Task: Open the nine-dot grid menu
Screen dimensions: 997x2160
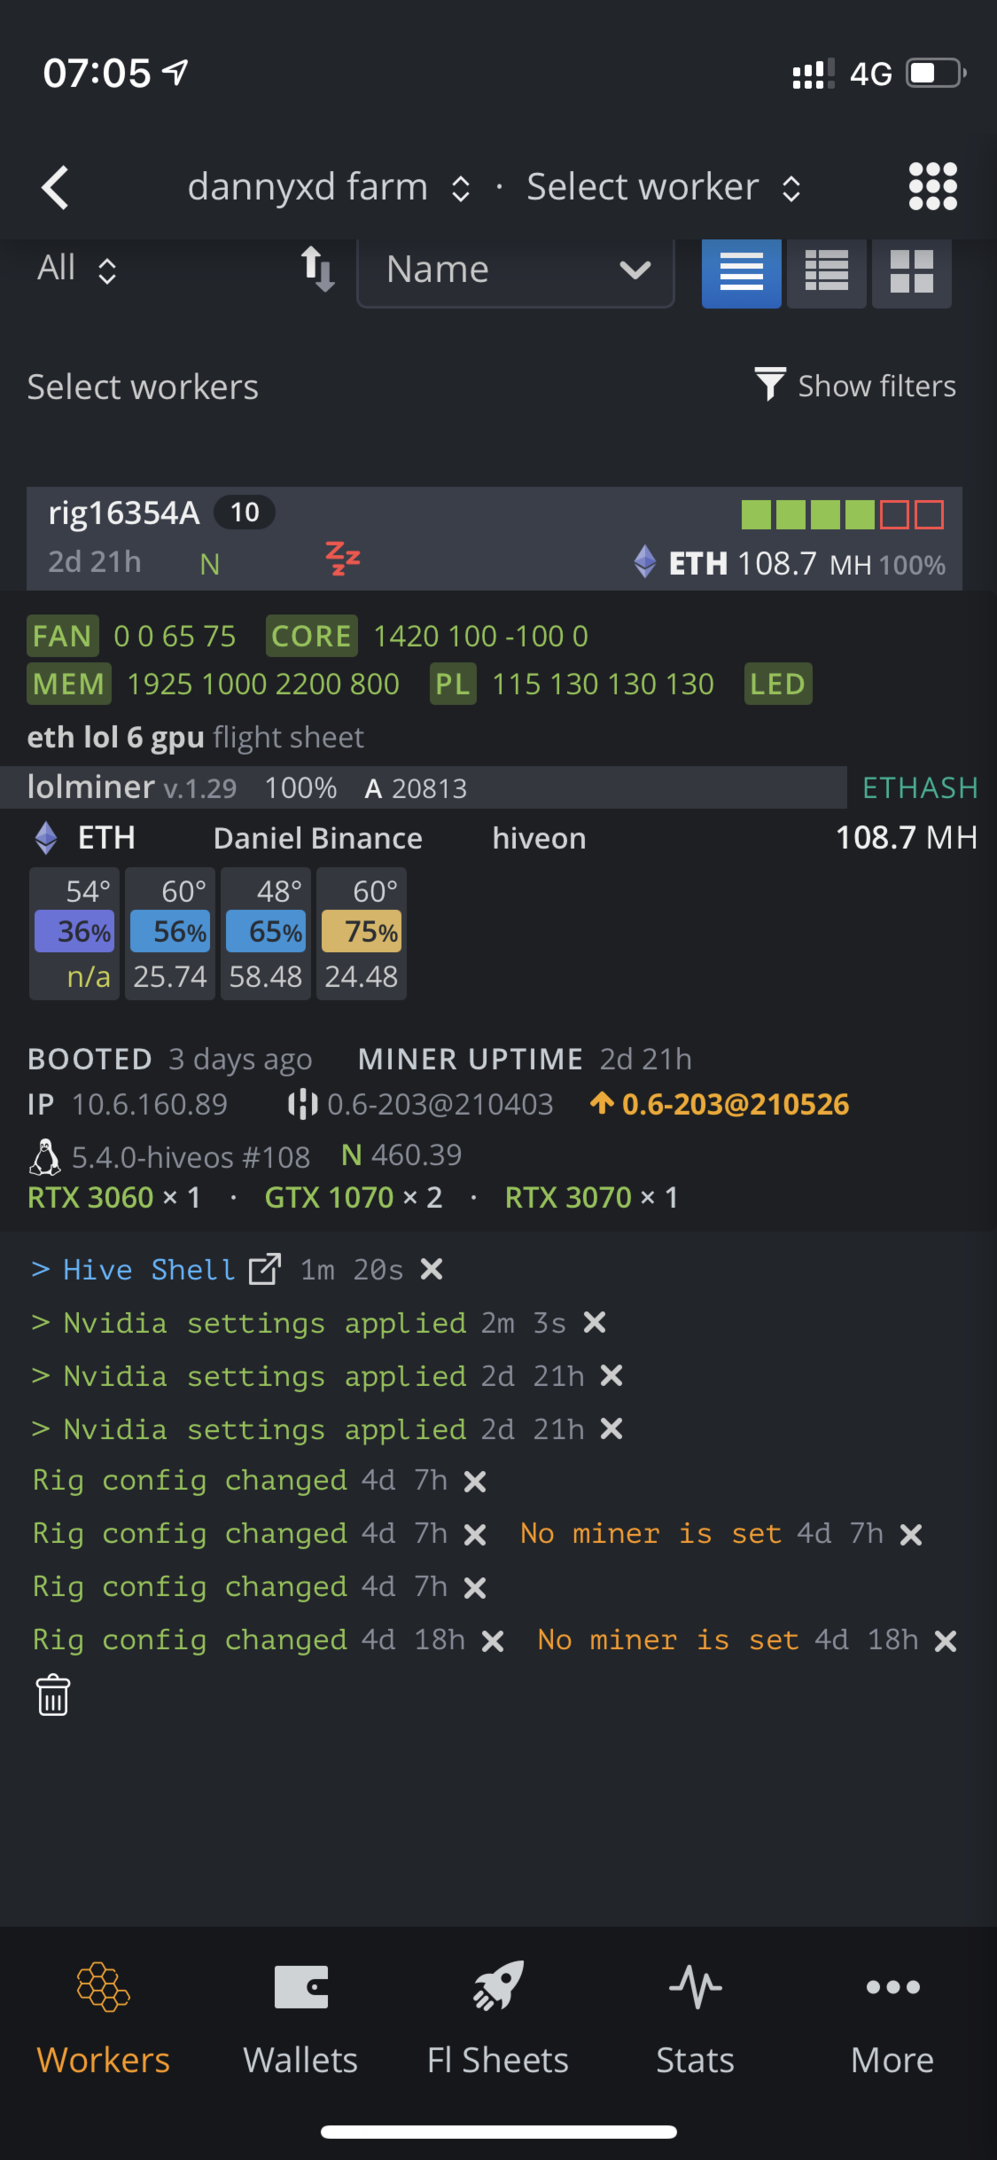Action: point(932,187)
